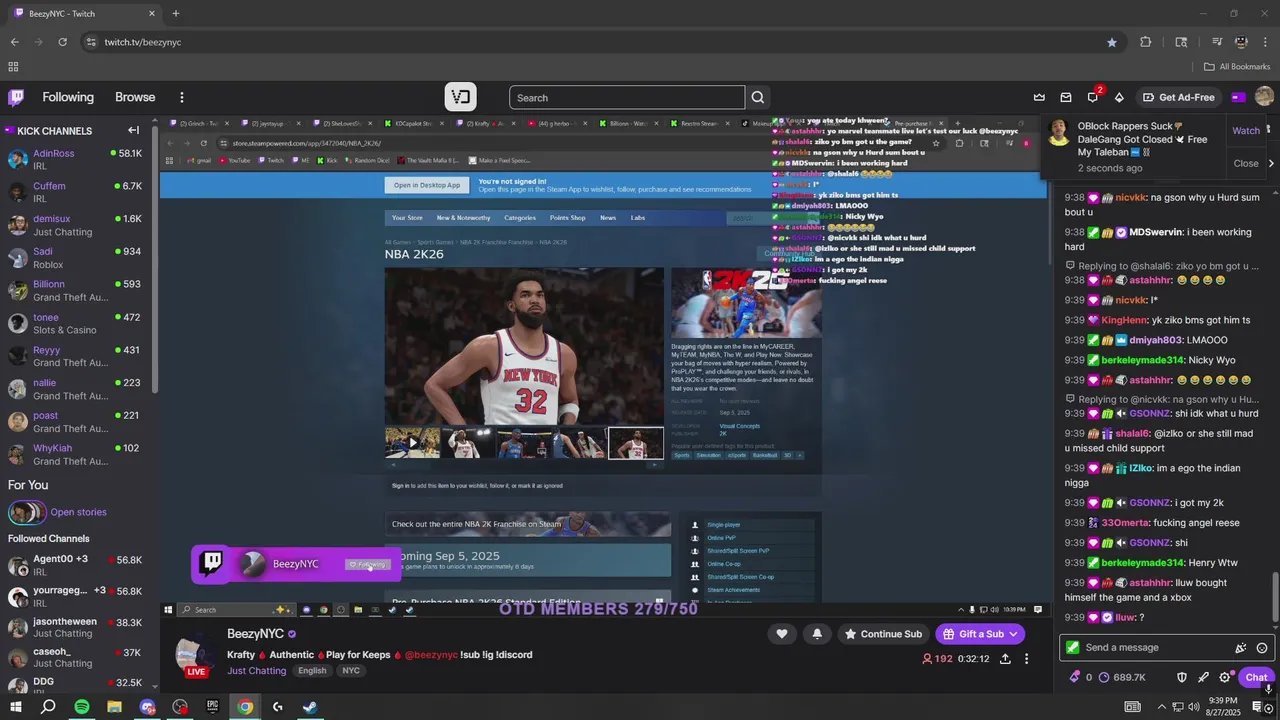Viewport: 1280px width, 720px height.
Task: Bookmark this page with star icon
Action: pyautogui.click(x=1112, y=42)
